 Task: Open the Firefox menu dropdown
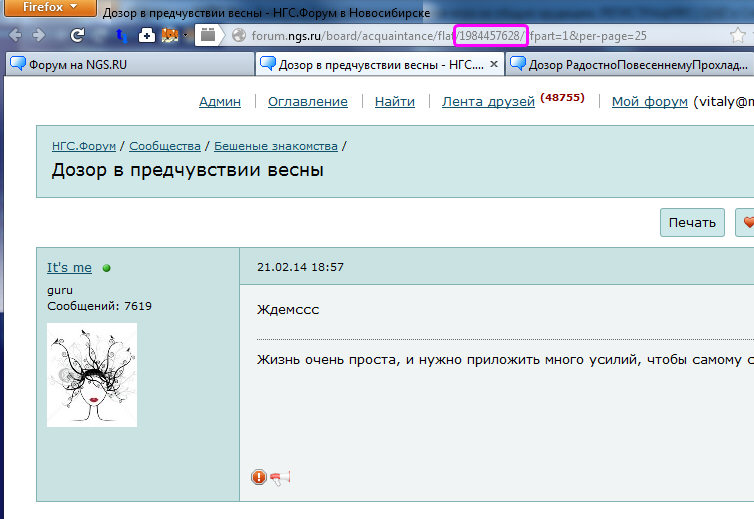tap(48, 9)
